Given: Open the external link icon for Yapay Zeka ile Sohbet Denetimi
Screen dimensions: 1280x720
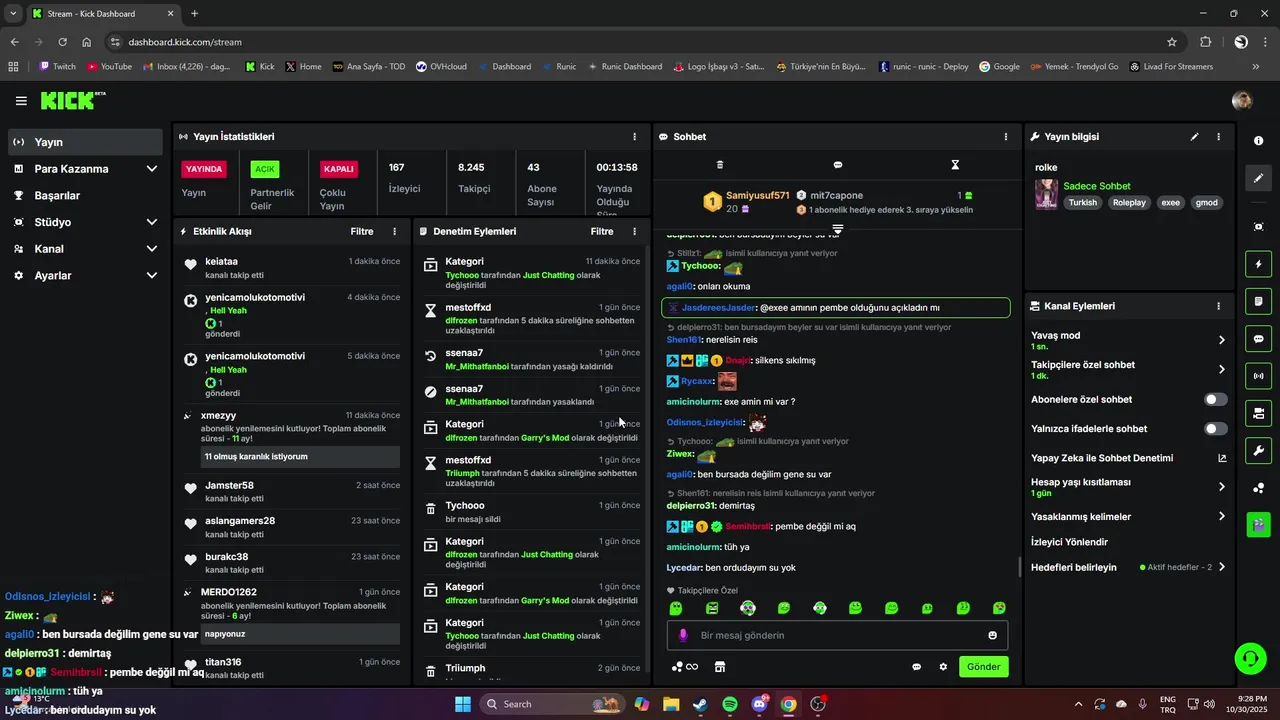Looking at the screenshot, I should (x=1222, y=458).
